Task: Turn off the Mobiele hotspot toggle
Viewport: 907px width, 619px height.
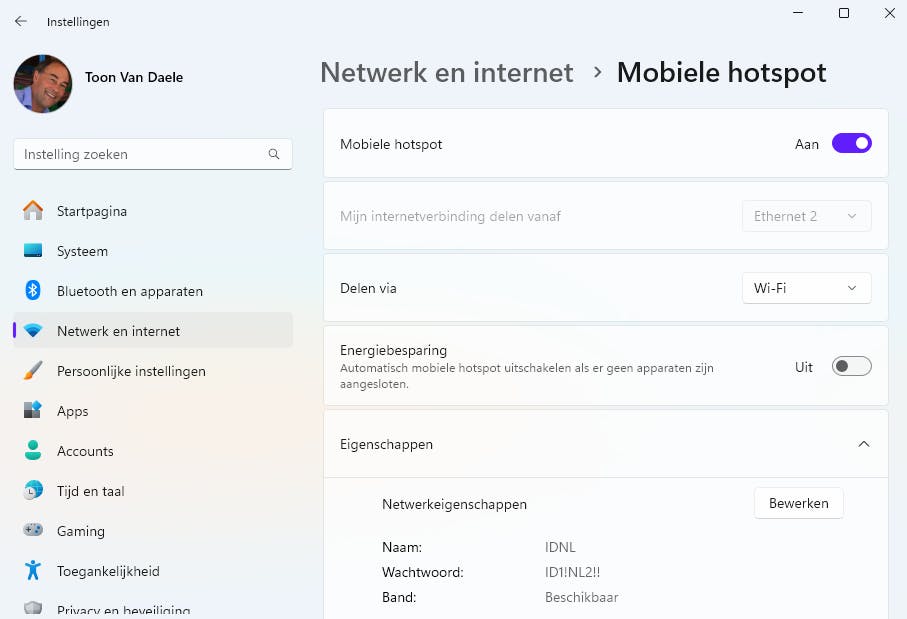Action: (851, 144)
